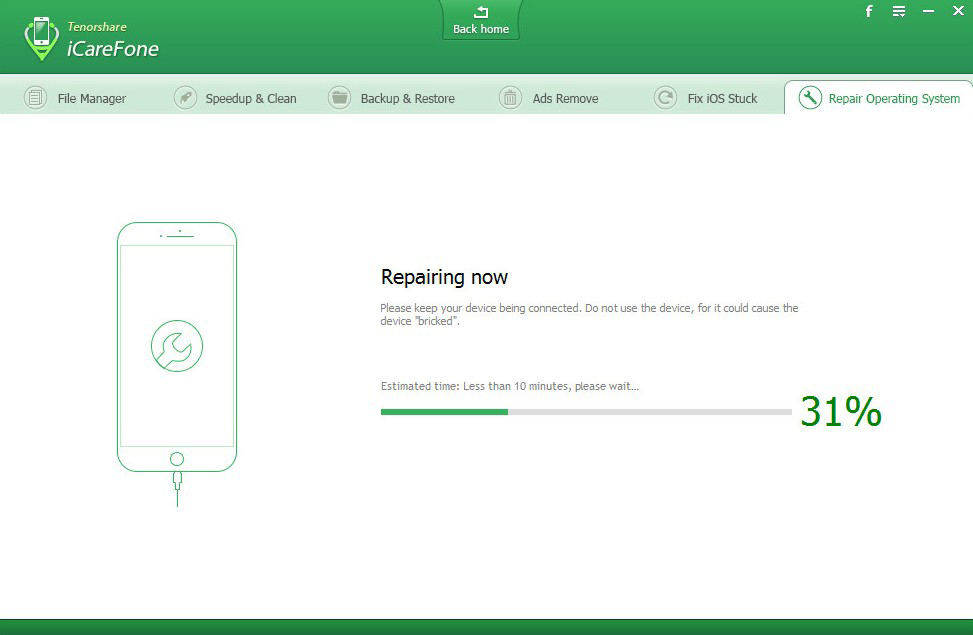The image size is (973, 635).
Task: Go to Backup & Restore tab
Action: 392,98
